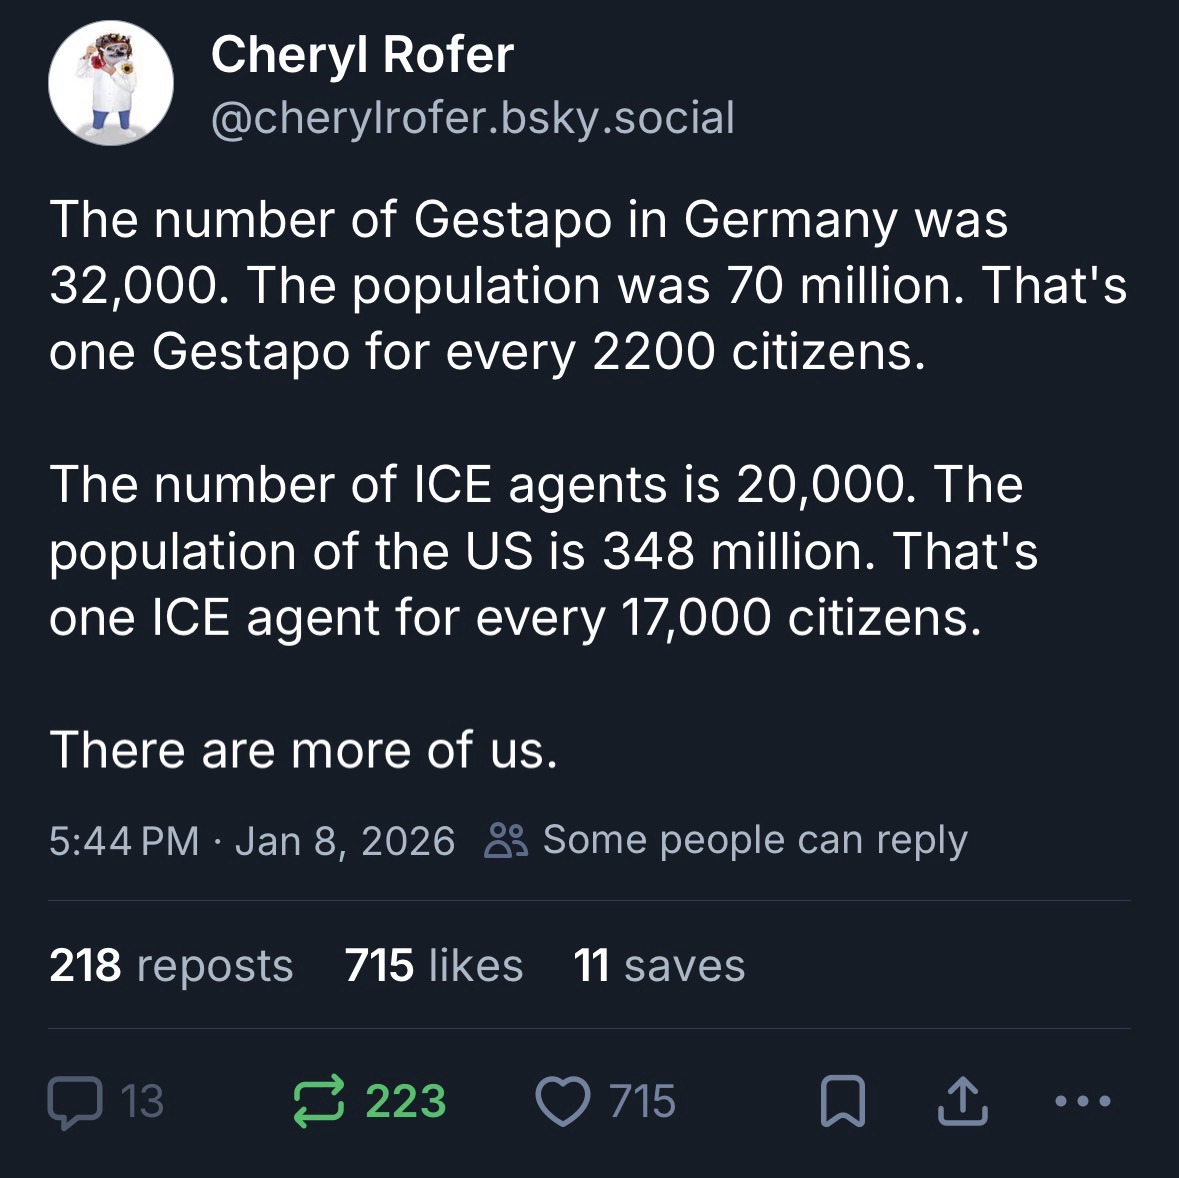Screen dimensions: 1179x1178
Task: Open Cheryl Rofer's avatar image
Action: pos(111,84)
